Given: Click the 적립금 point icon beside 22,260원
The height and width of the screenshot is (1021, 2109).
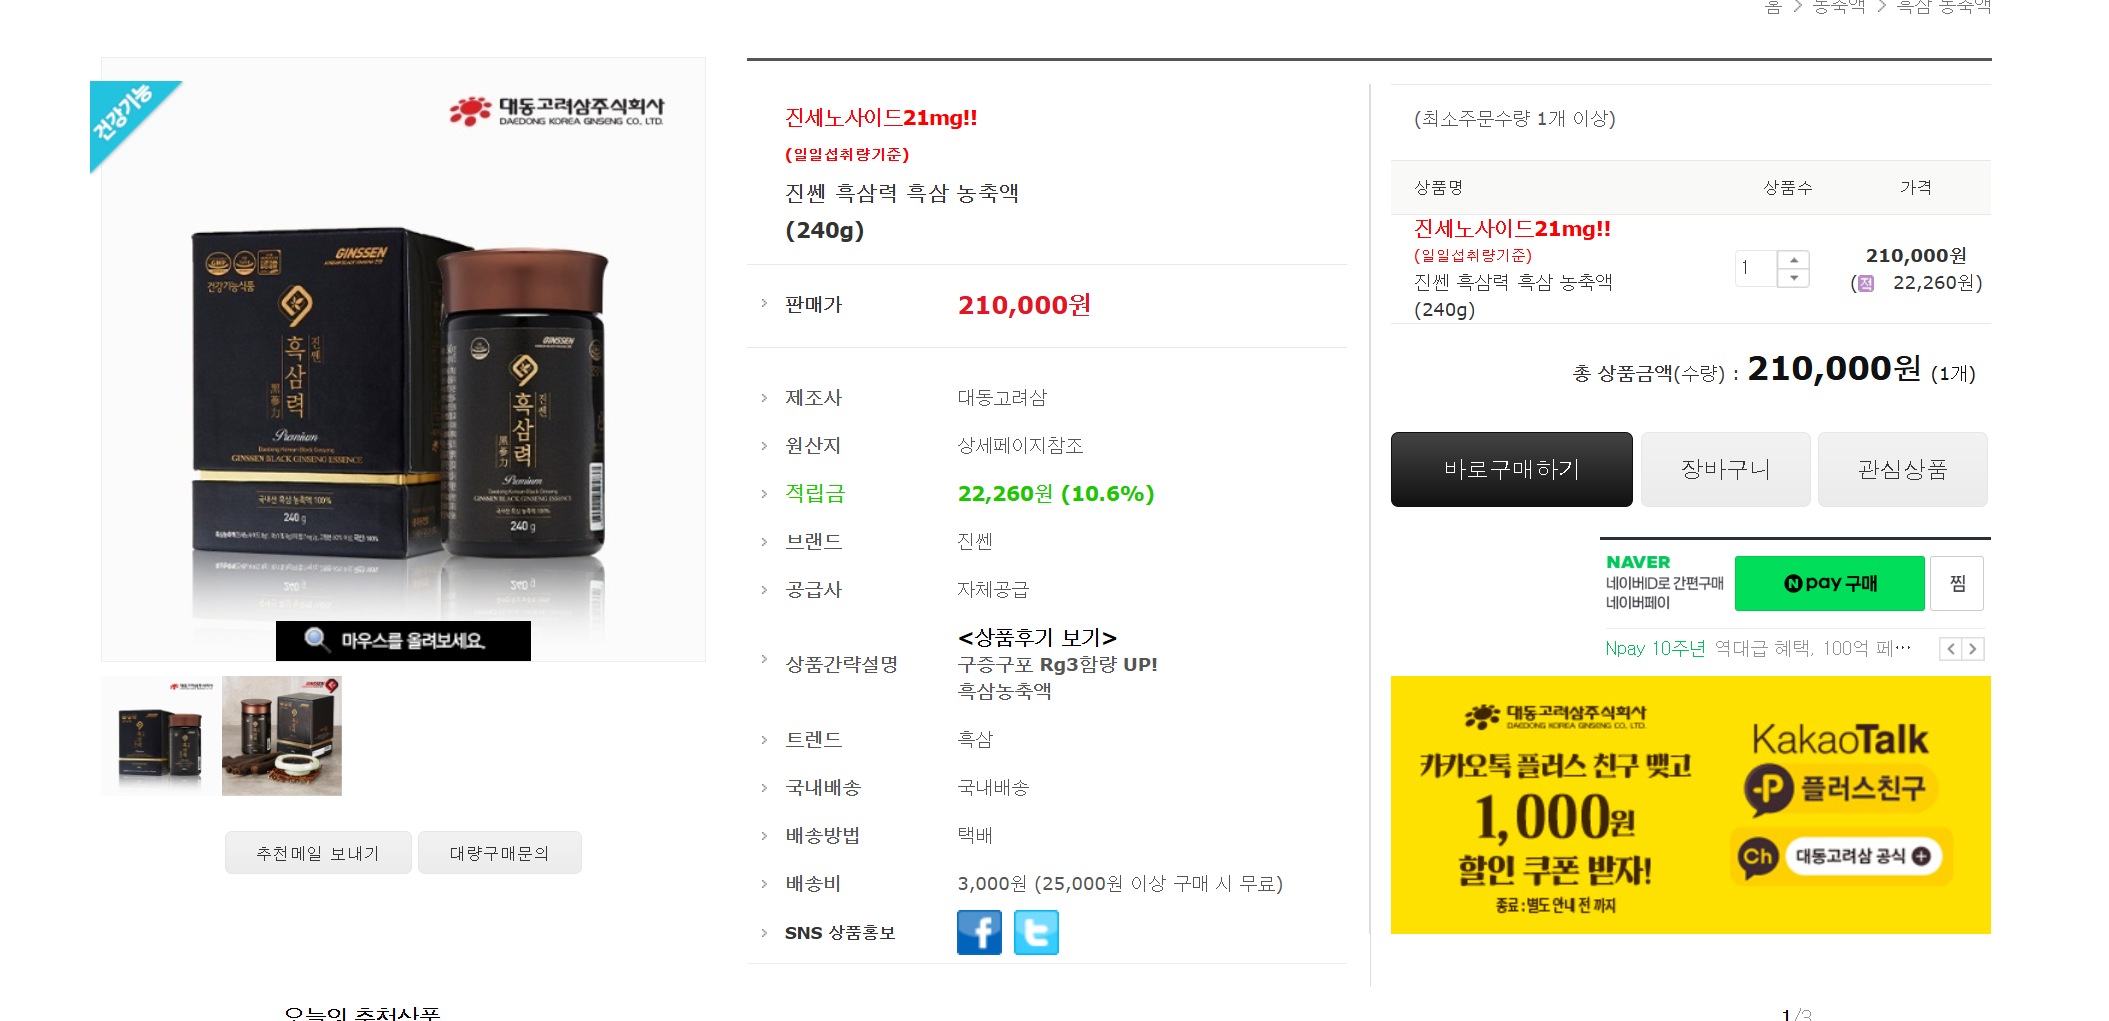Looking at the screenshot, I should (1865, 283).
